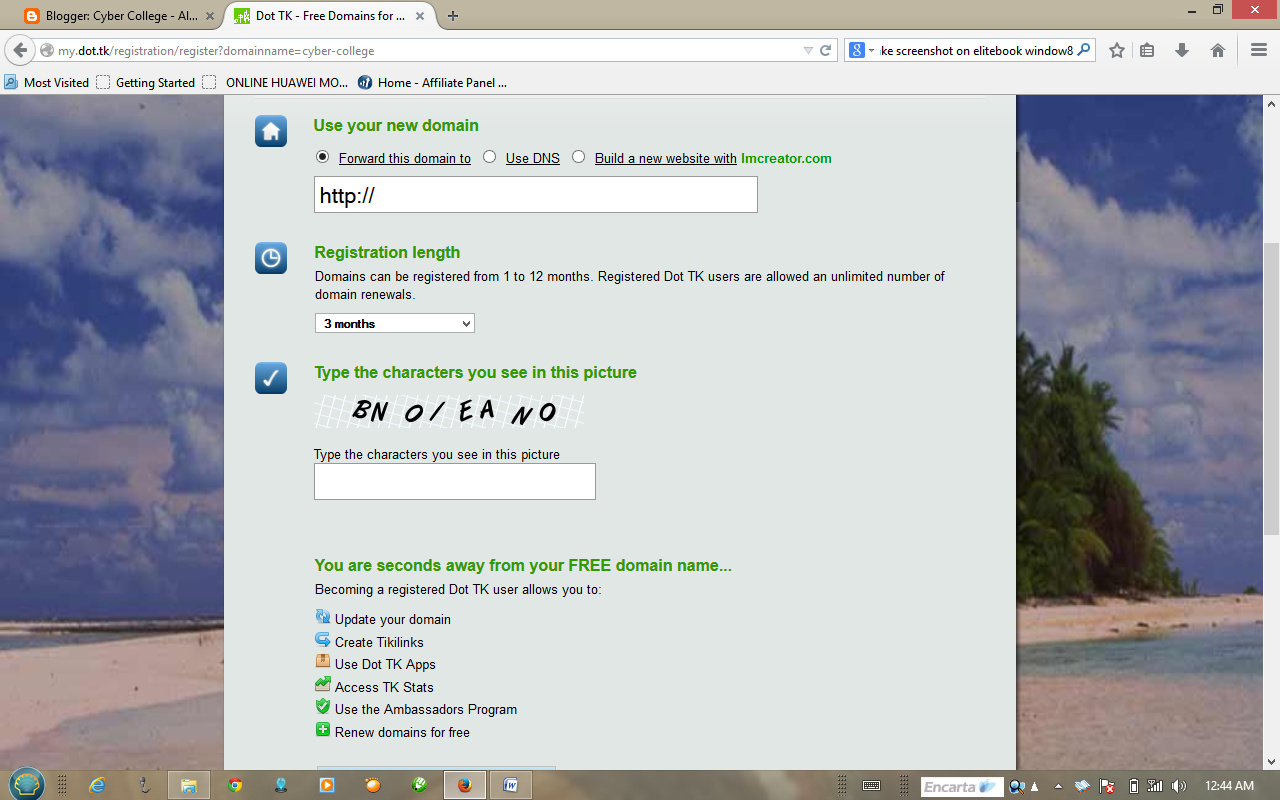The height and width of the screenshot is (800, 1280).
Task: Show bookmarks list icon
Action: (1147, 50)
